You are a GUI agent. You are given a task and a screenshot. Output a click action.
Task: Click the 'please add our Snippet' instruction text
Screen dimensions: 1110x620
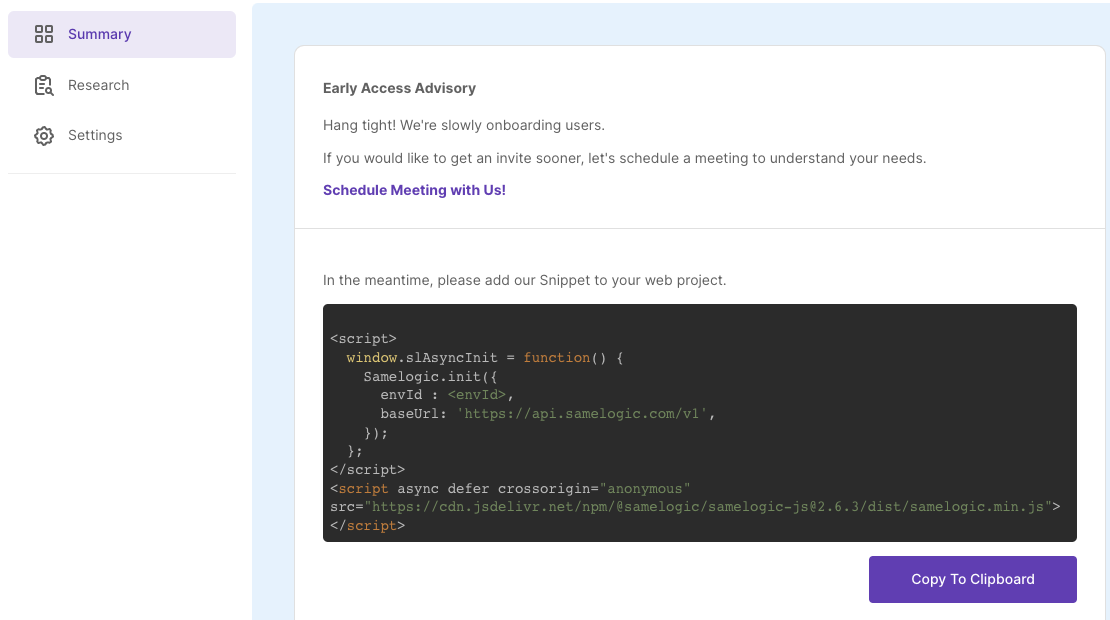525,280
